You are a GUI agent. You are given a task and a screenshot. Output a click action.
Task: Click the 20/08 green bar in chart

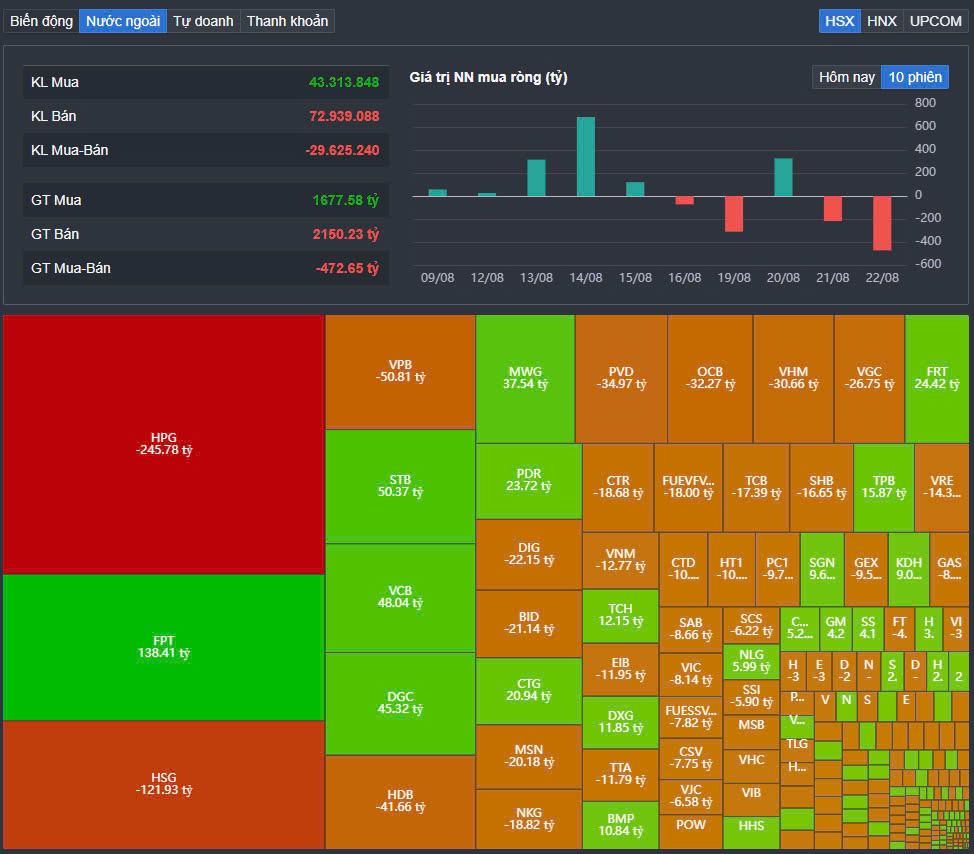(783, 178)
